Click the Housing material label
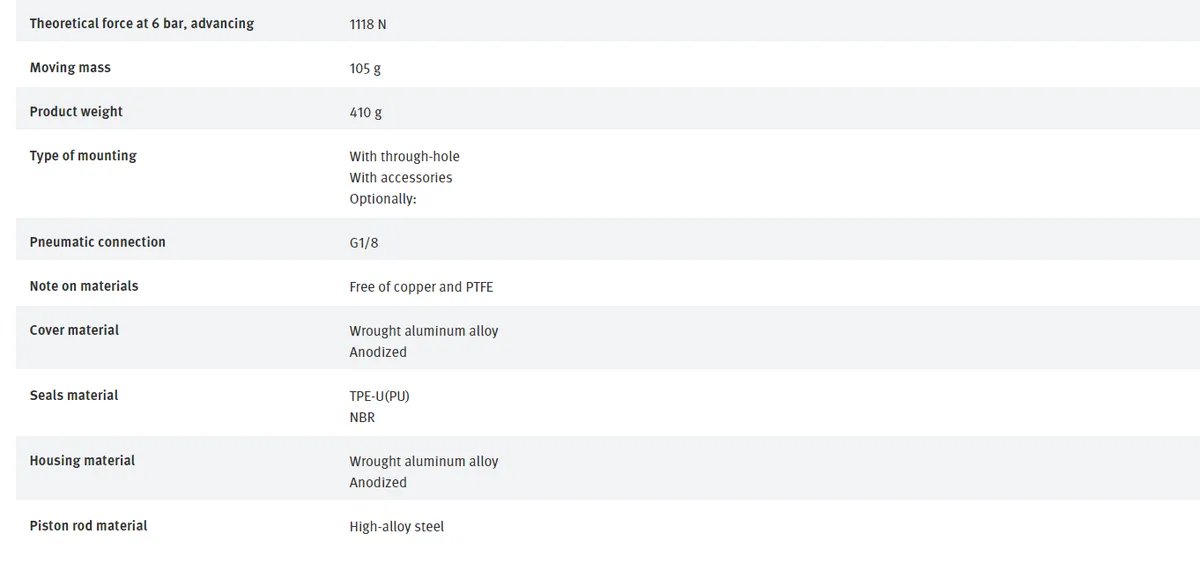The image size is (1200, 571). (82, 460)
